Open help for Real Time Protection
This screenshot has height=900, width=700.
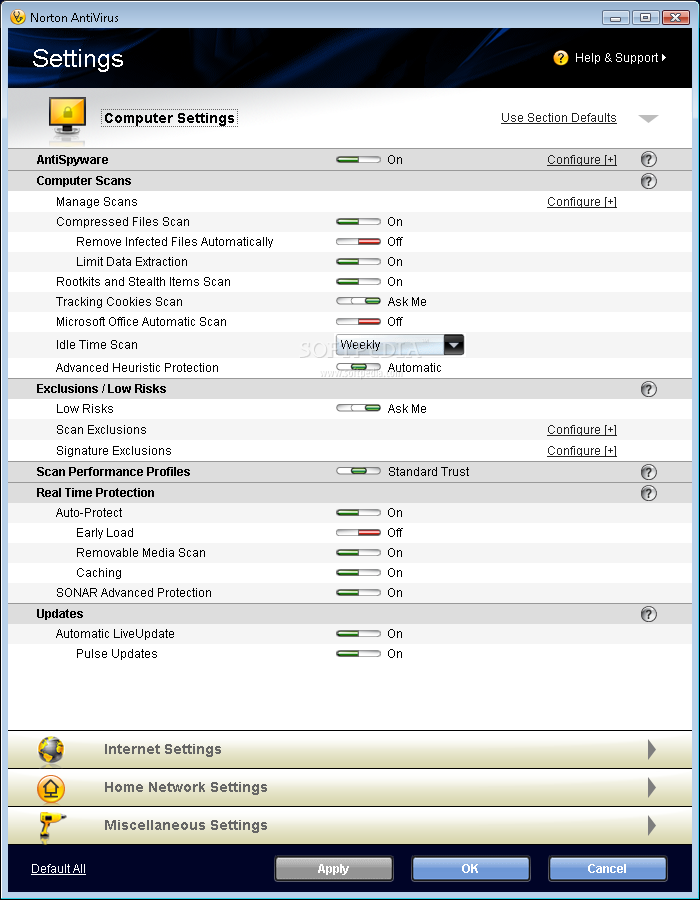[648, 493]
